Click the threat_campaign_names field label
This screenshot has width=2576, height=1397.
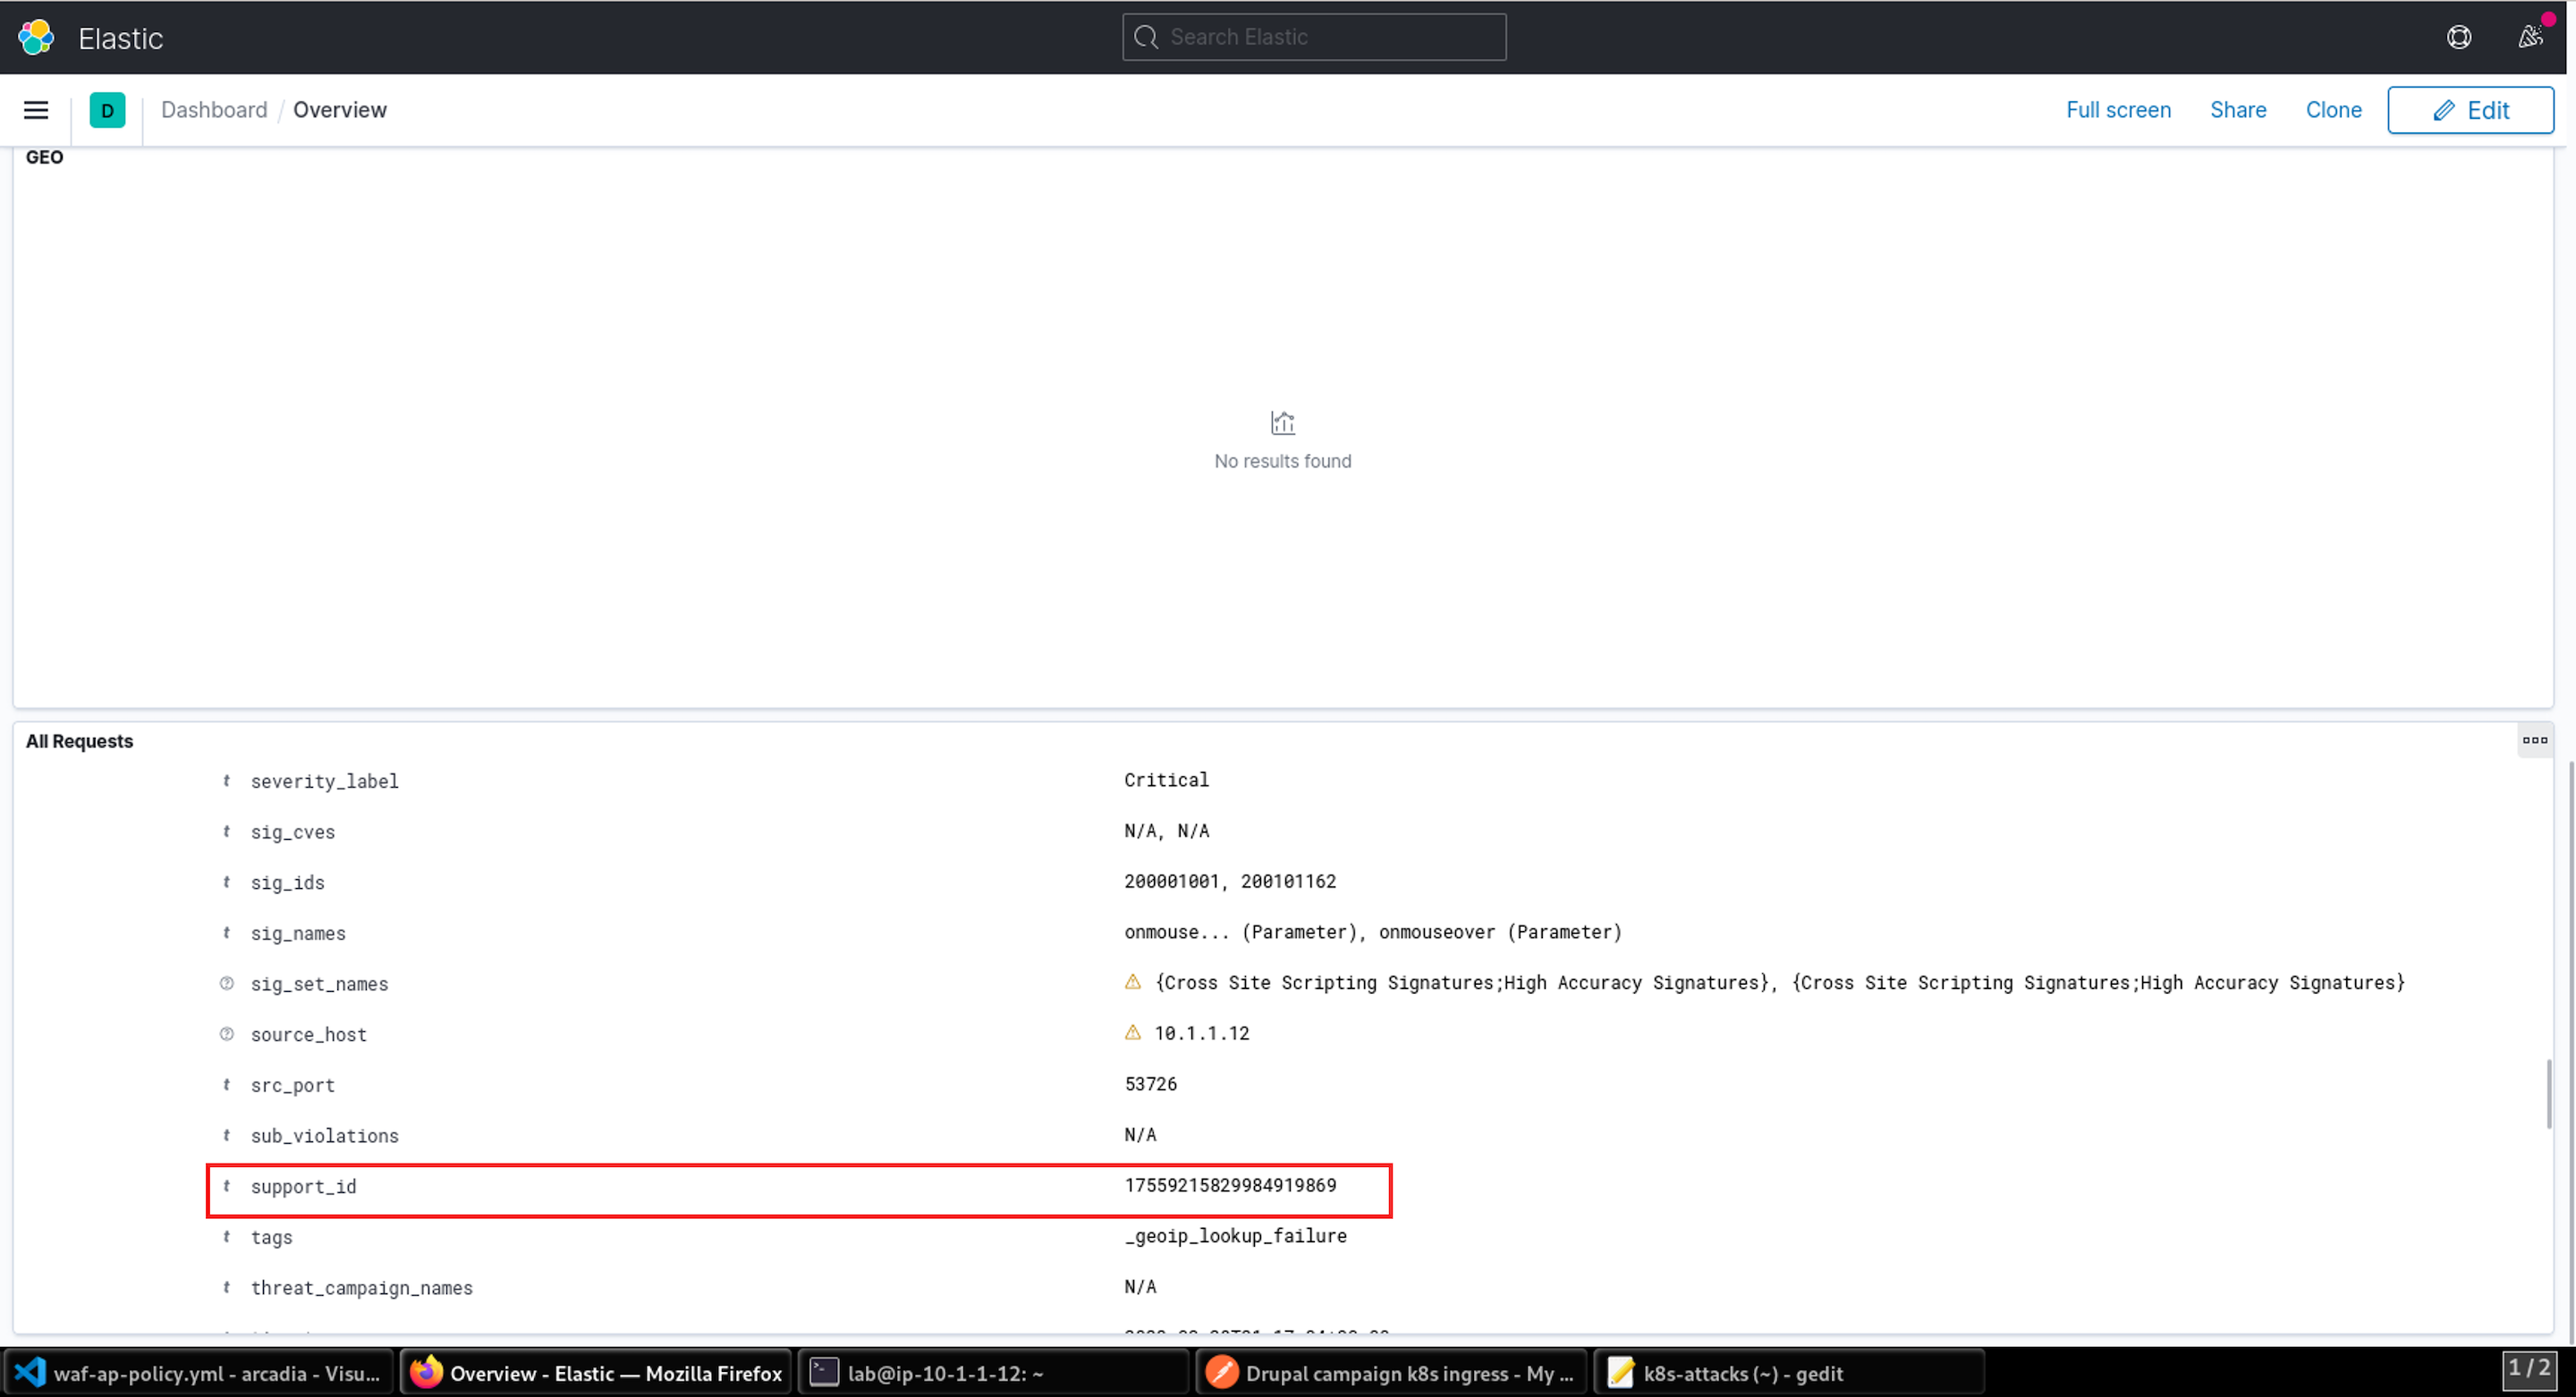(362, 1288)
